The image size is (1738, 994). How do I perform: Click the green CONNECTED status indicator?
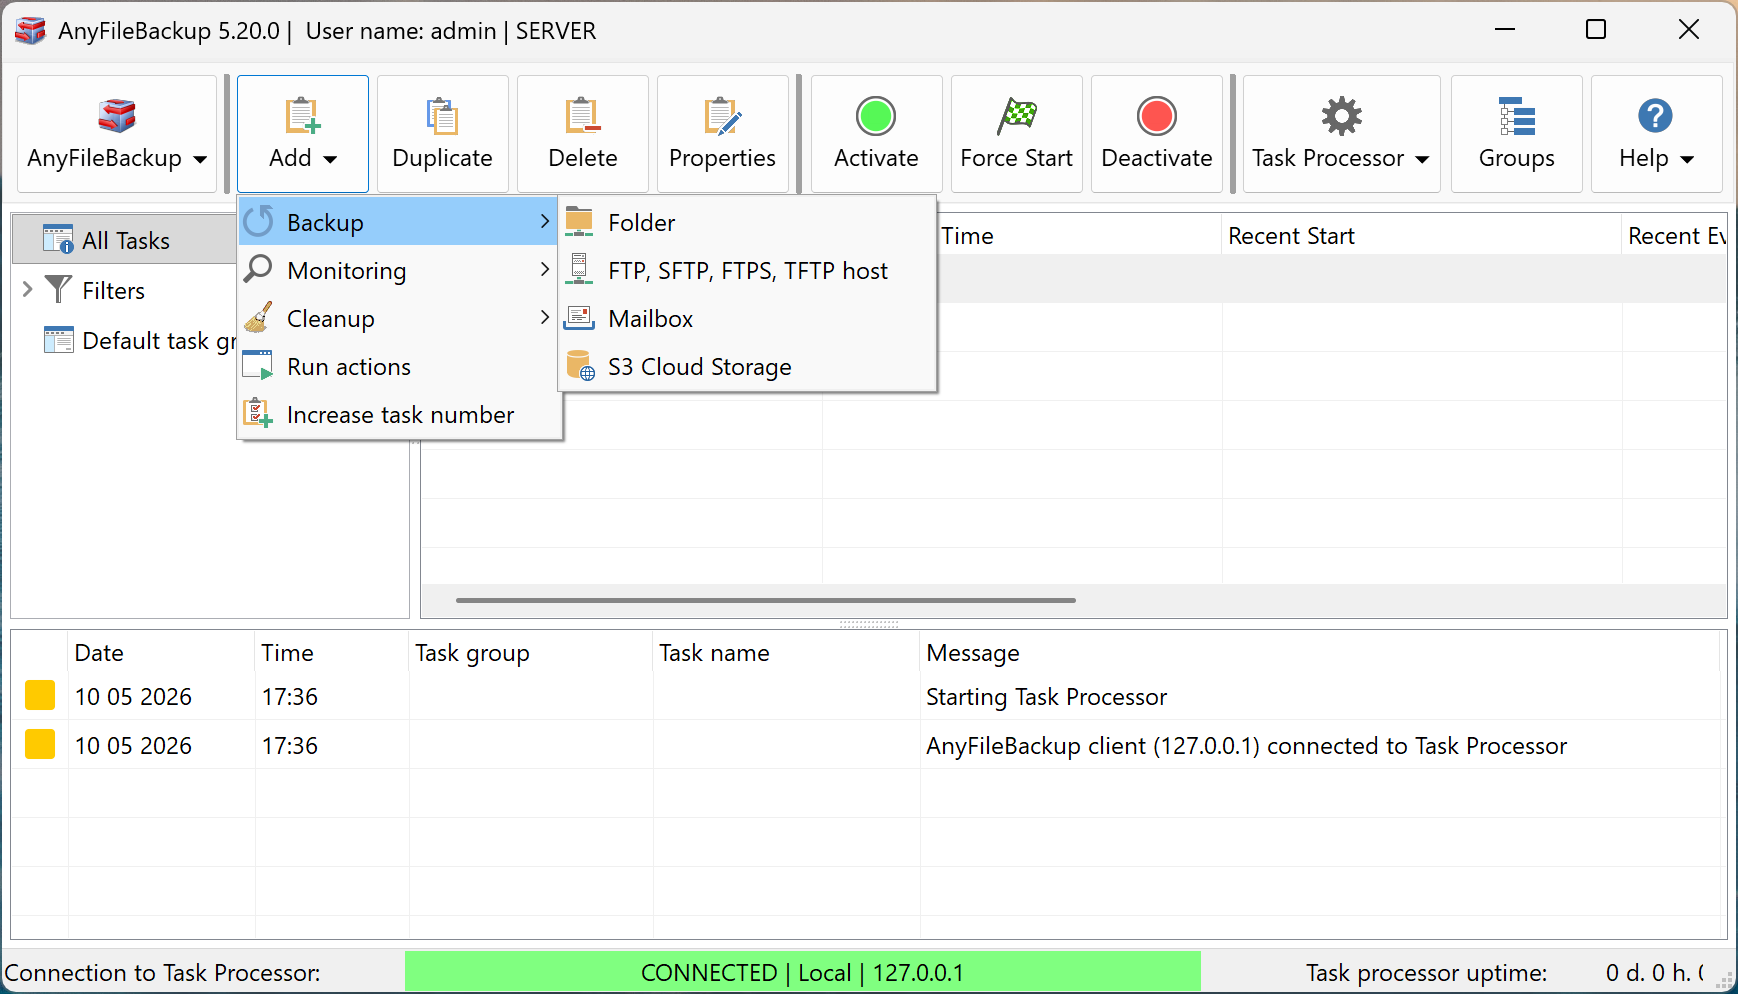pos(802,972)
